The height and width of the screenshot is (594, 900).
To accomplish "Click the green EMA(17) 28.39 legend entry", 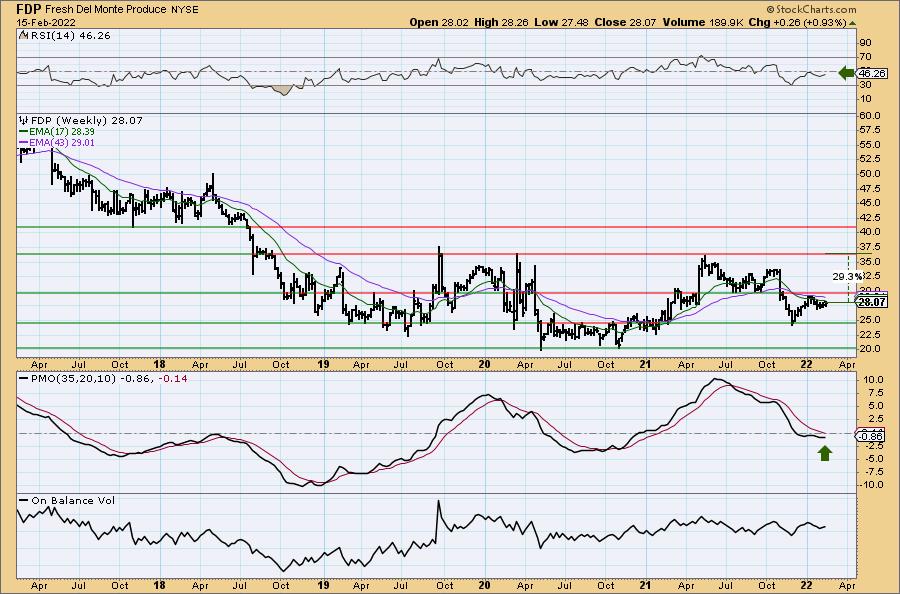I will (57, 131).
